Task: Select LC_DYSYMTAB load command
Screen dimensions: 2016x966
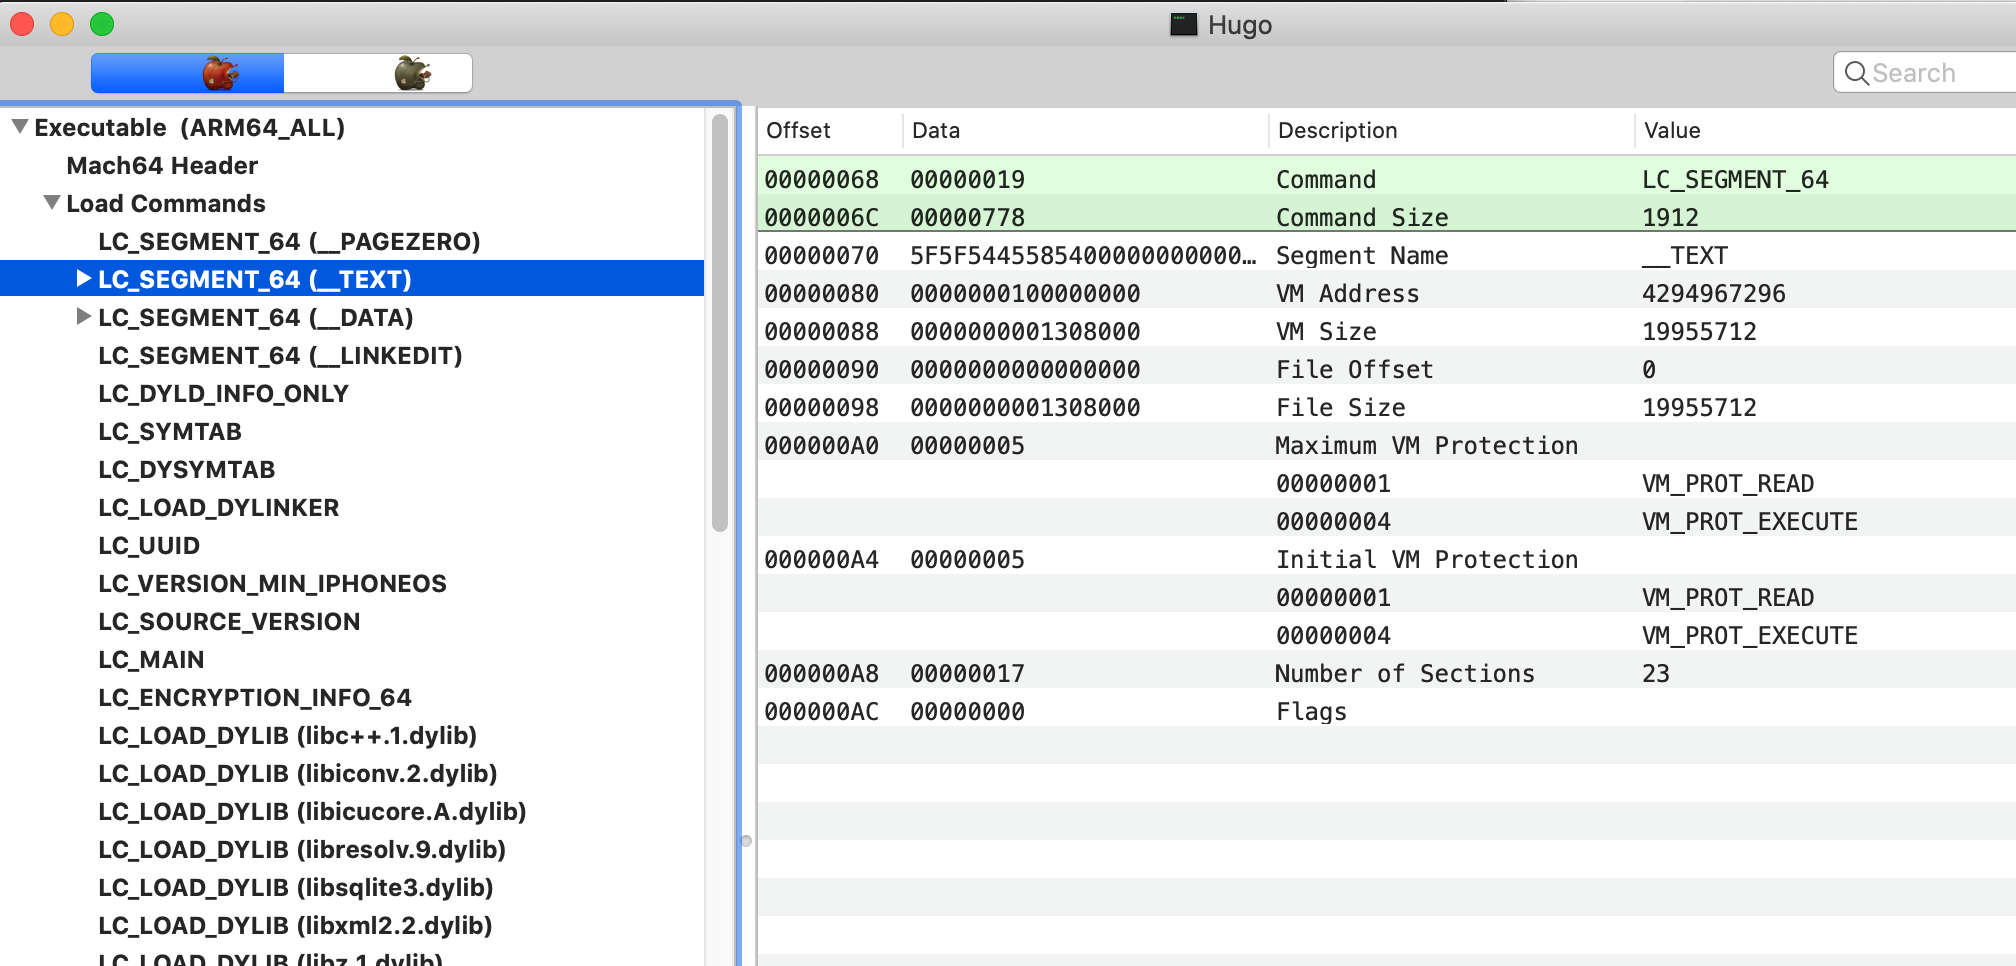Action: click(x=186, y=470)
